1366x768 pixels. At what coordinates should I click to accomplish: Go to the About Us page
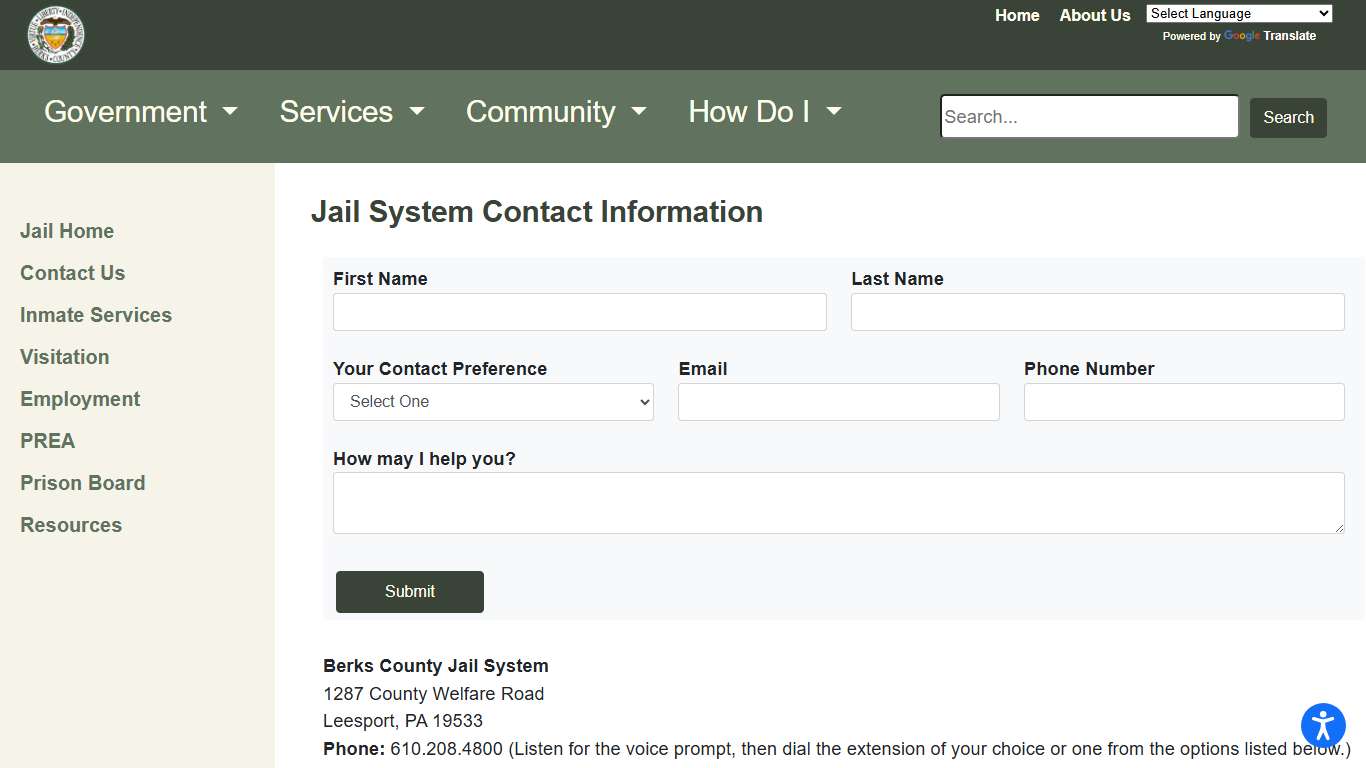[1094, 16]
